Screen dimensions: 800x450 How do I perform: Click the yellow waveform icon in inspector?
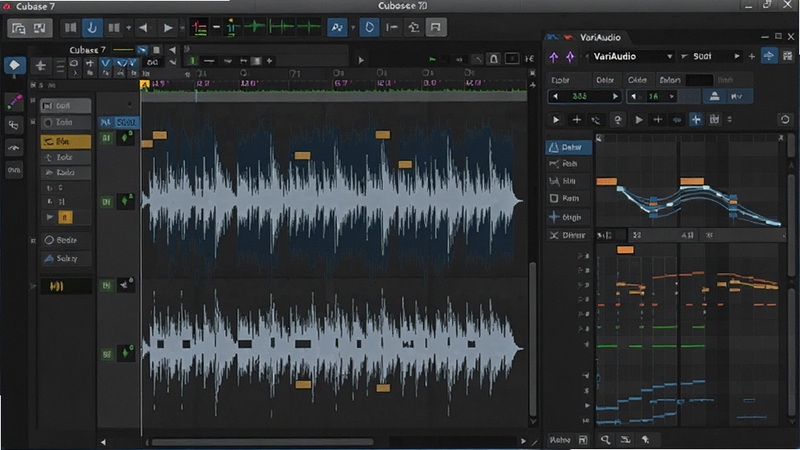(57, 286)
